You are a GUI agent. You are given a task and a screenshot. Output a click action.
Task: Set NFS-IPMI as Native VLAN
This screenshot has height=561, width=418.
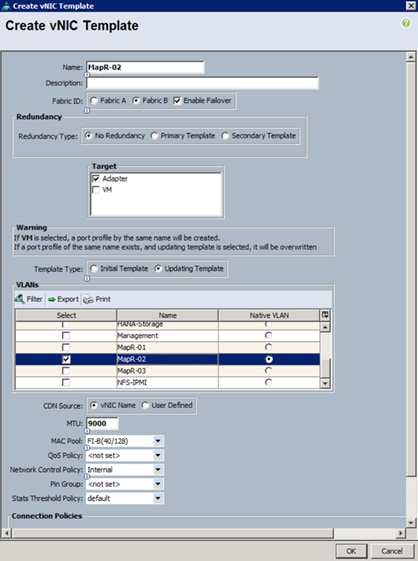pos(268,382)
